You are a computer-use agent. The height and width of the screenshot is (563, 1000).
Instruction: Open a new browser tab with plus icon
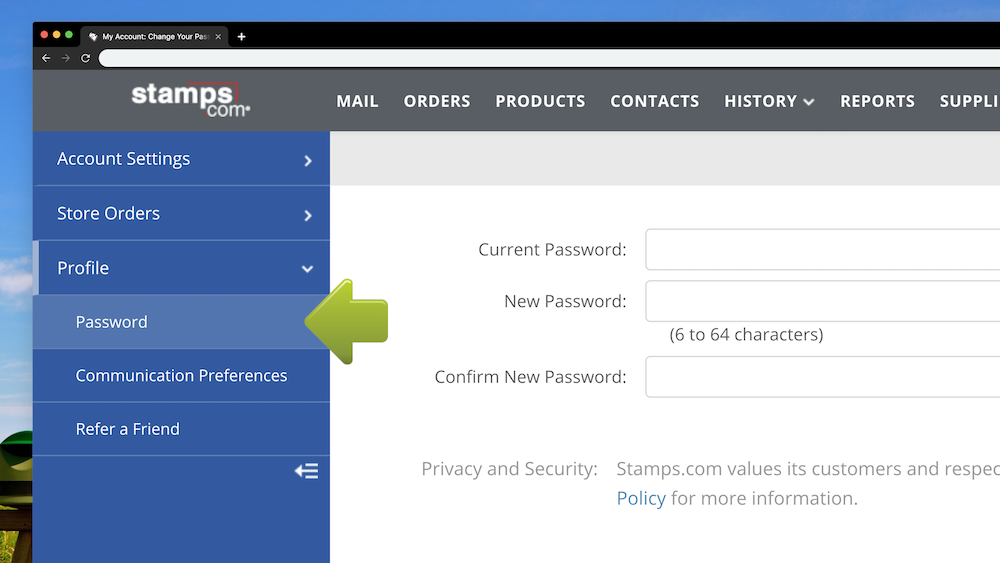click(241, 37)
